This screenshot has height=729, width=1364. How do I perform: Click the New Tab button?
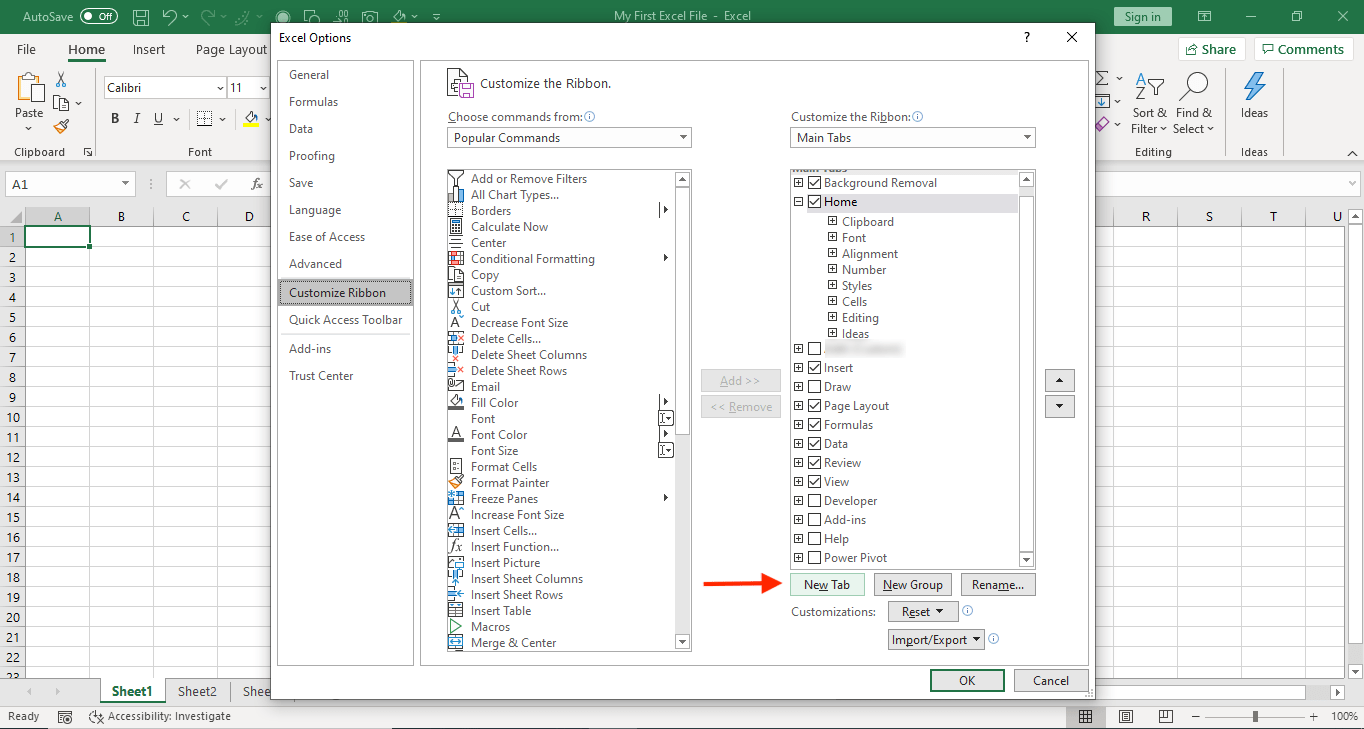click(x=827, y=585)
